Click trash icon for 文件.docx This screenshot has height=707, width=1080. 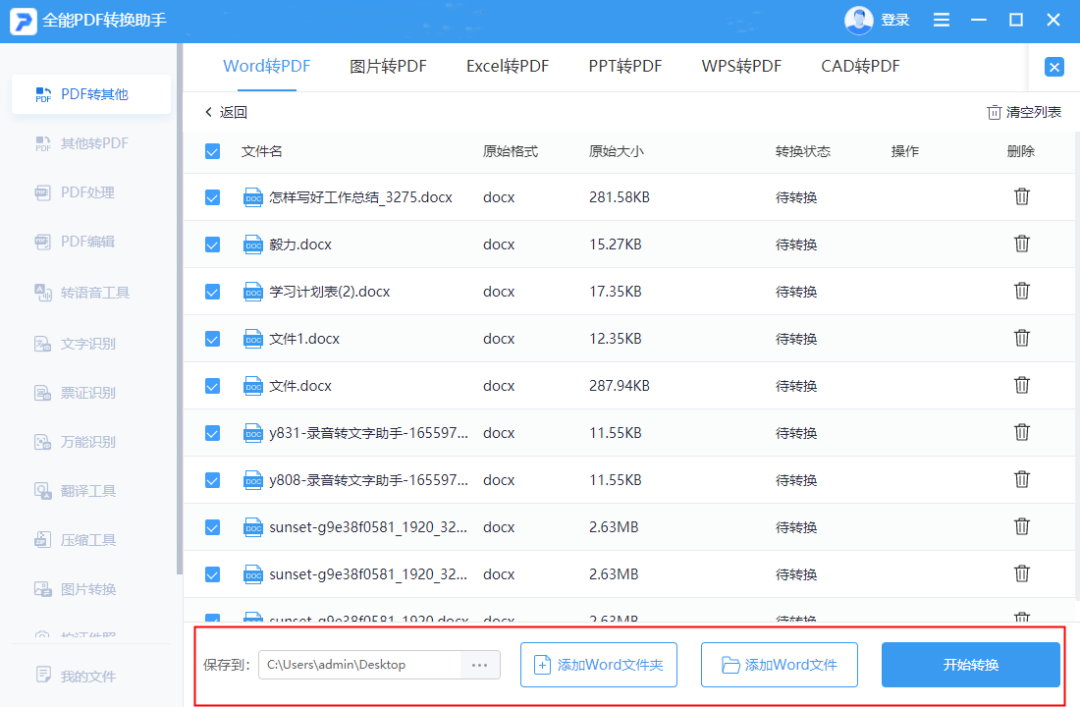[x=1021, y=385]
